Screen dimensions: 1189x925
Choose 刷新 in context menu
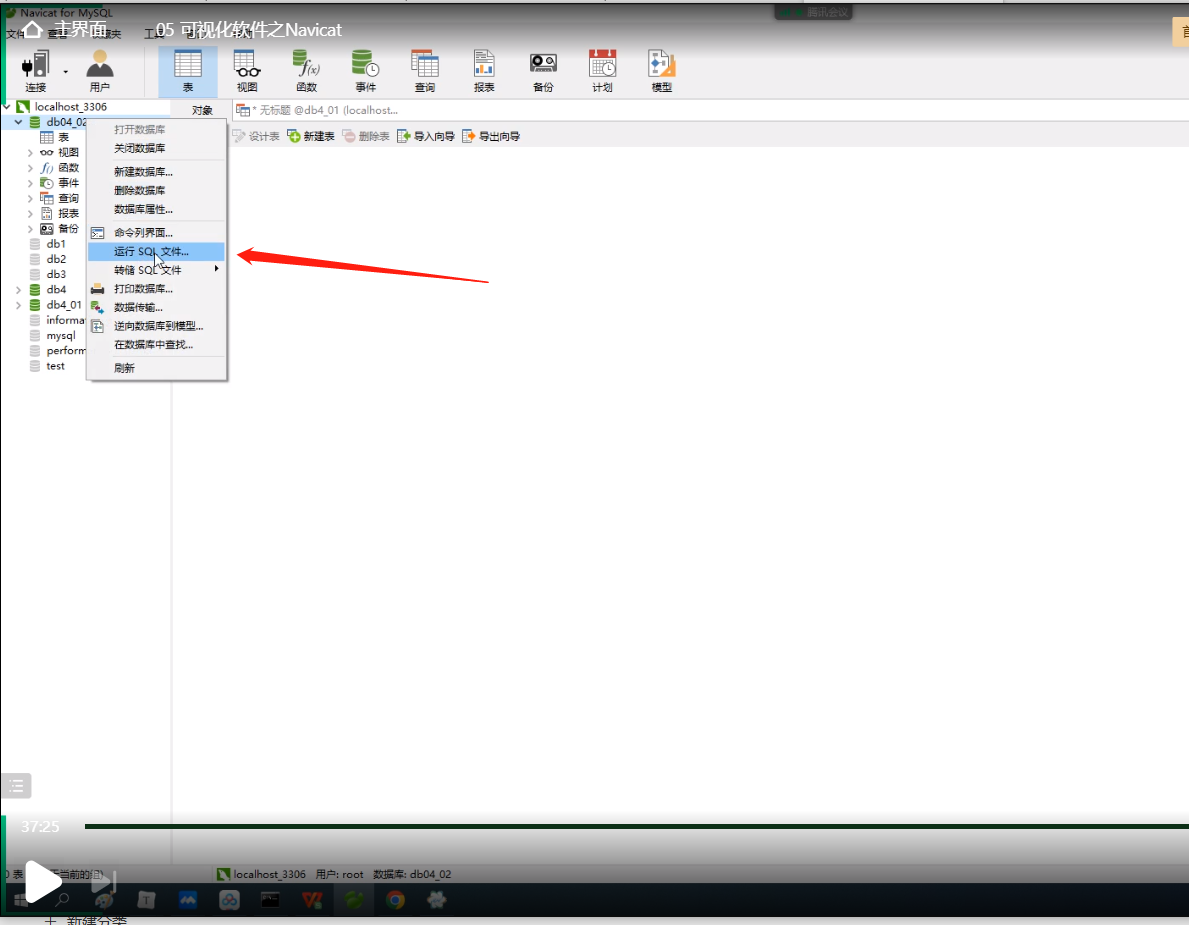pyautogui.click(x=156, y=368)
